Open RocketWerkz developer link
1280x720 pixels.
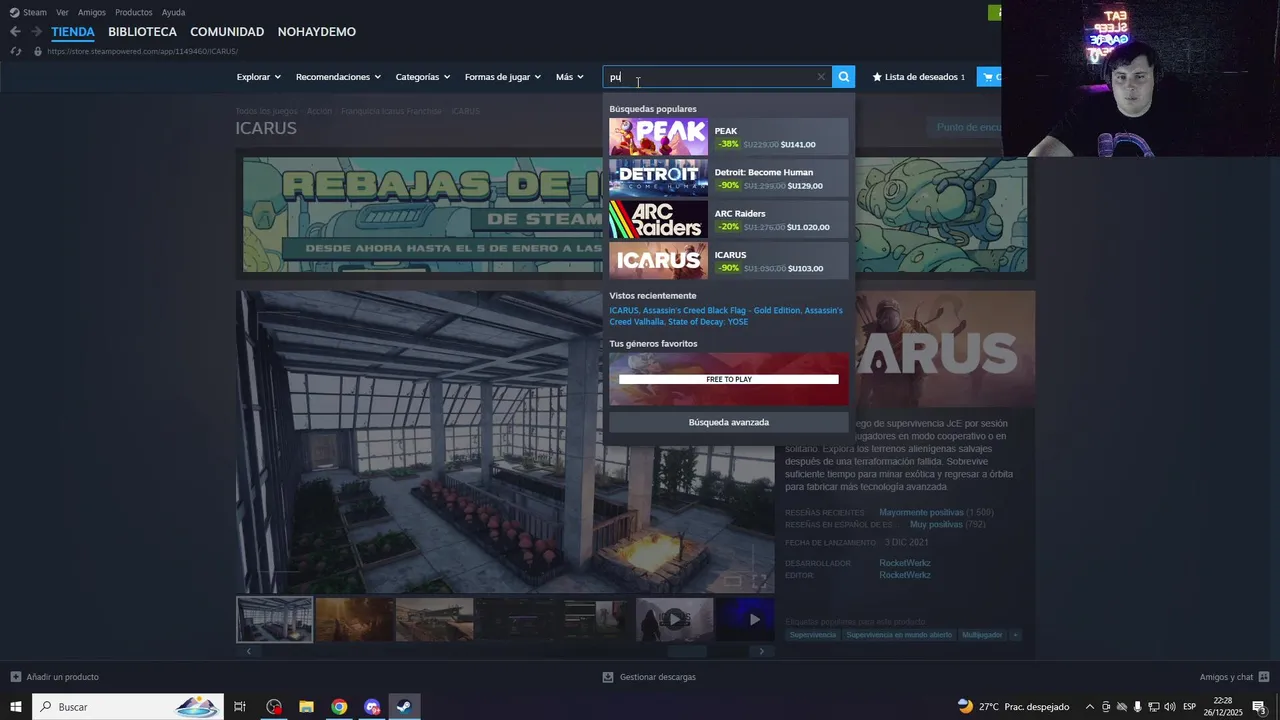[904, 563]
